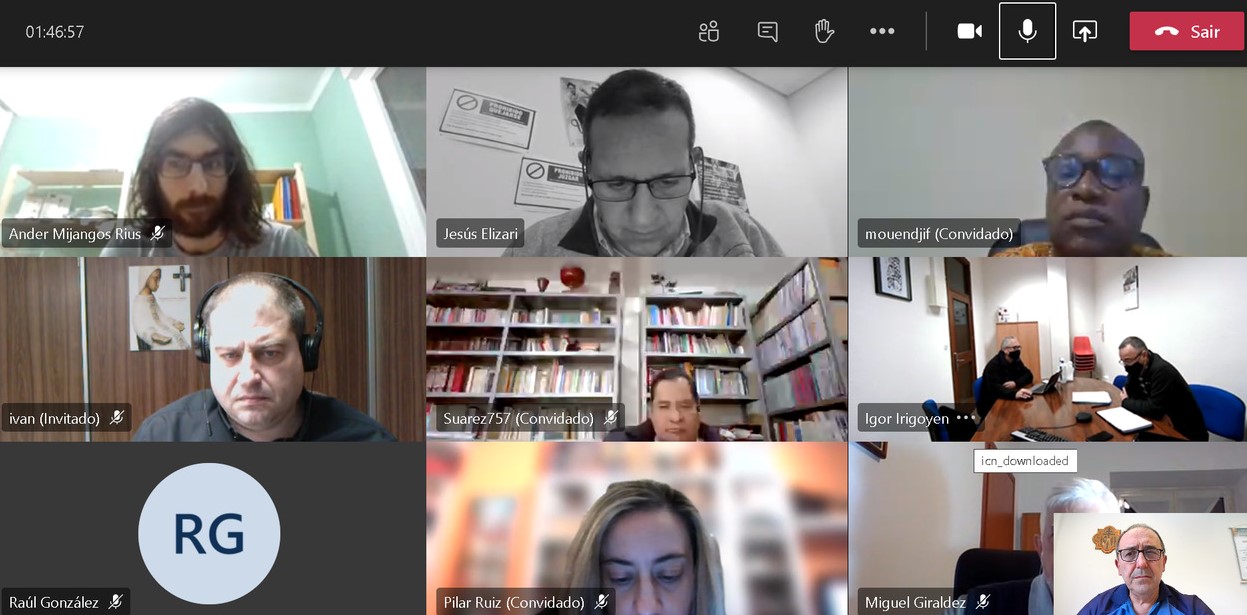This screenshot has height=615, width=1247.
Task: Click muted mic icon beside Ander Mijangos Rius
Action: point(158,234)
